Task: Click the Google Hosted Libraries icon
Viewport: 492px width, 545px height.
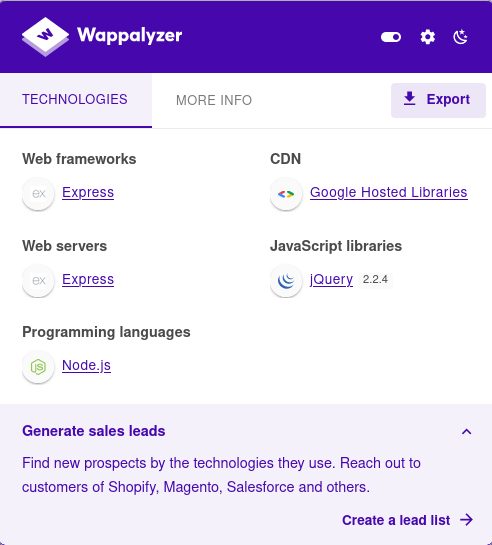Action: (286, 194)
